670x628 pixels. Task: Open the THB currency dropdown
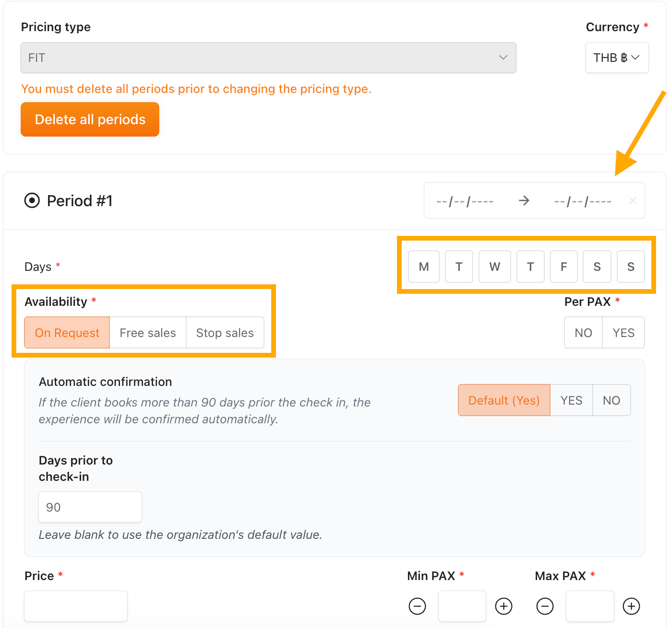617,57
